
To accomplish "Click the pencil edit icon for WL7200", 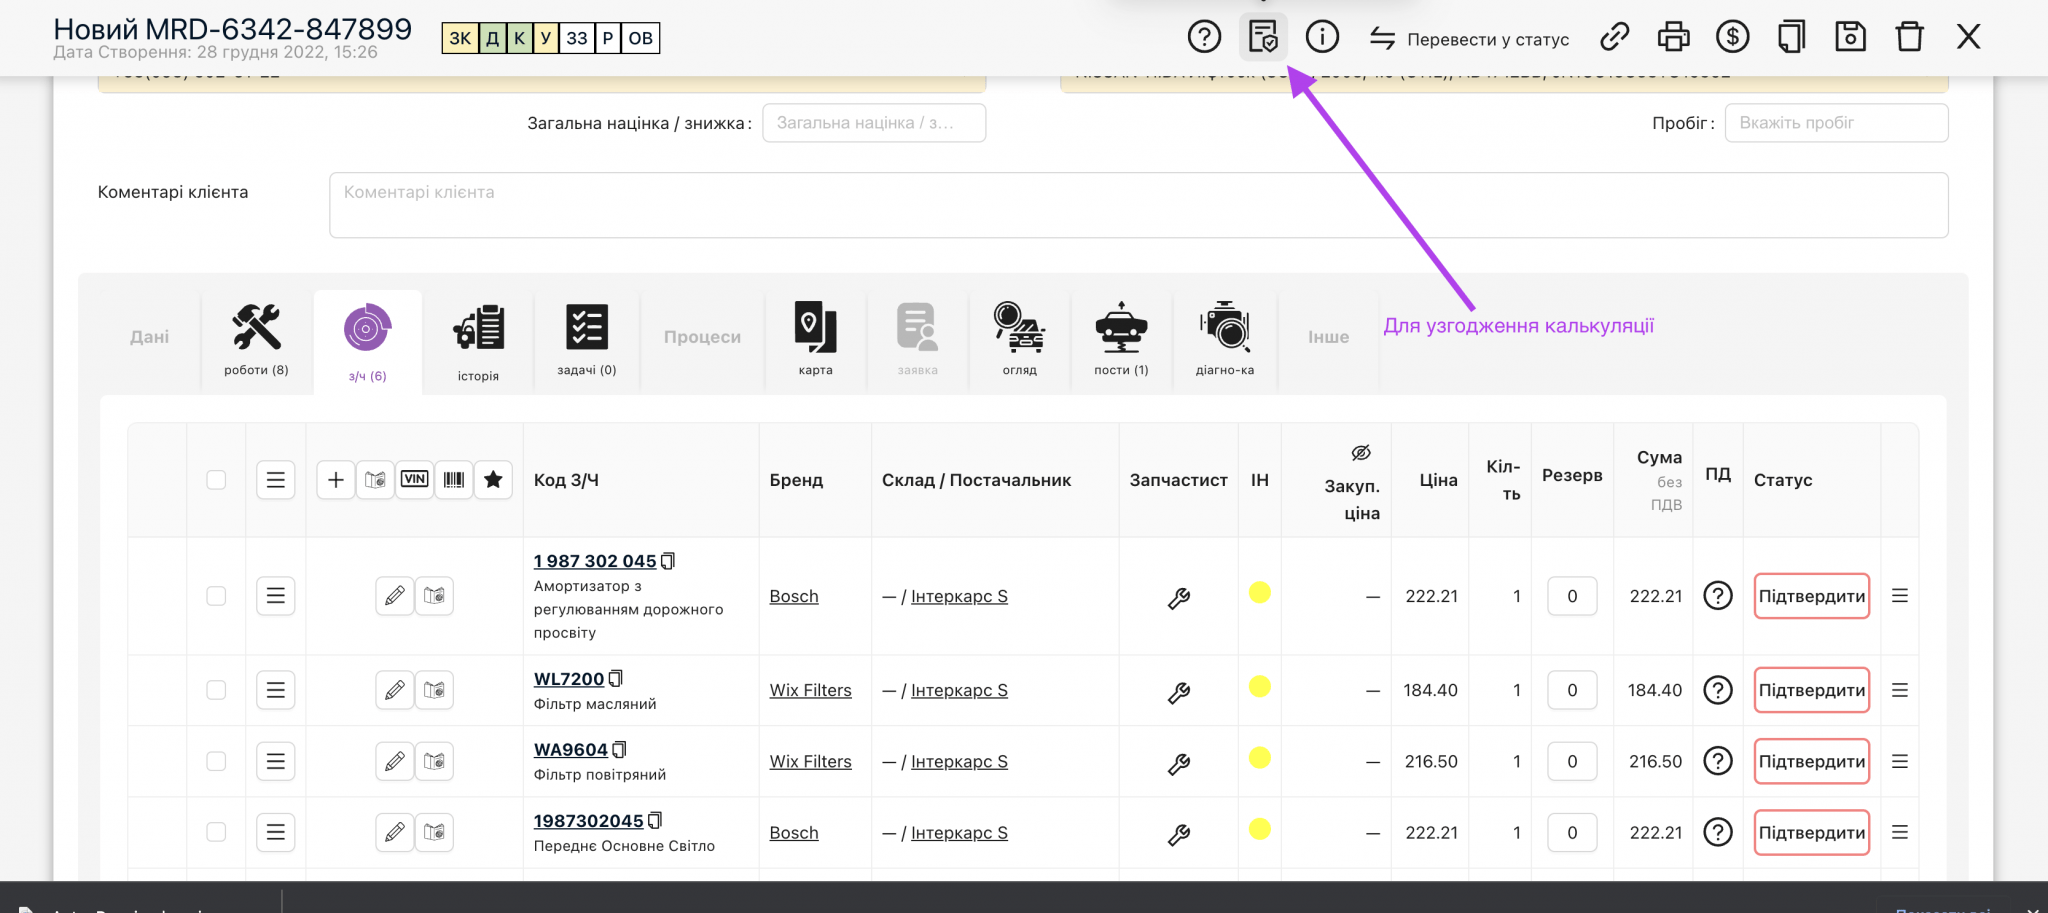I will pyautogui.click(x=395, y=690).
